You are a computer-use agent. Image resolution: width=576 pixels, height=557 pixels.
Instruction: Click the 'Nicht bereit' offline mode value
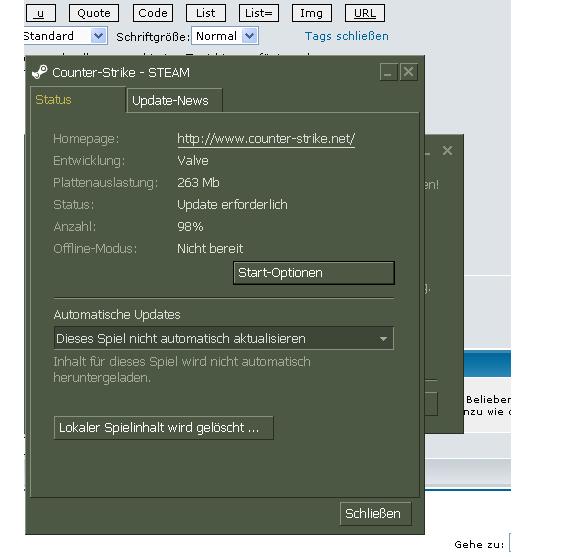(x=210, y=249)
